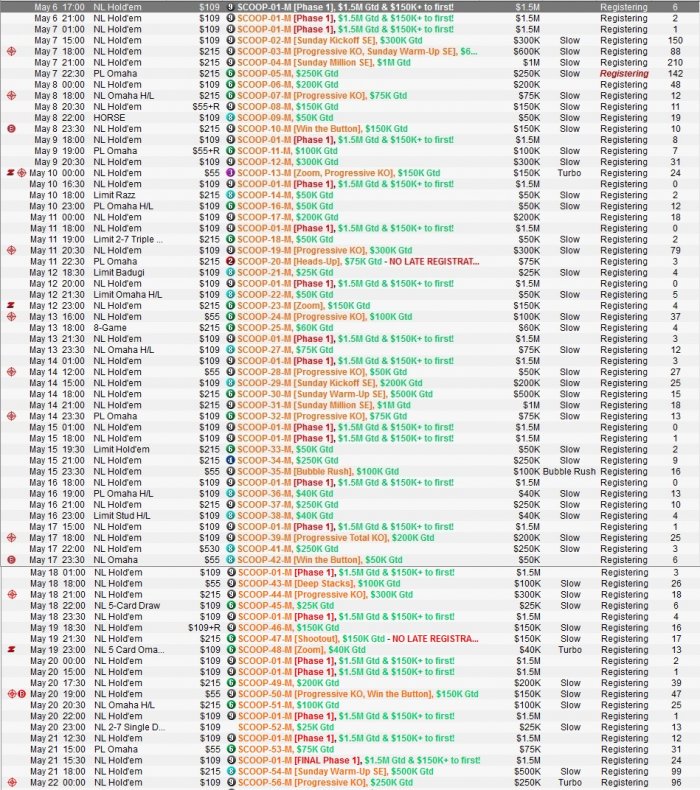
Task: Click the knockout icon on the SCOOP-28-M row
Action: tap(12, 372)
